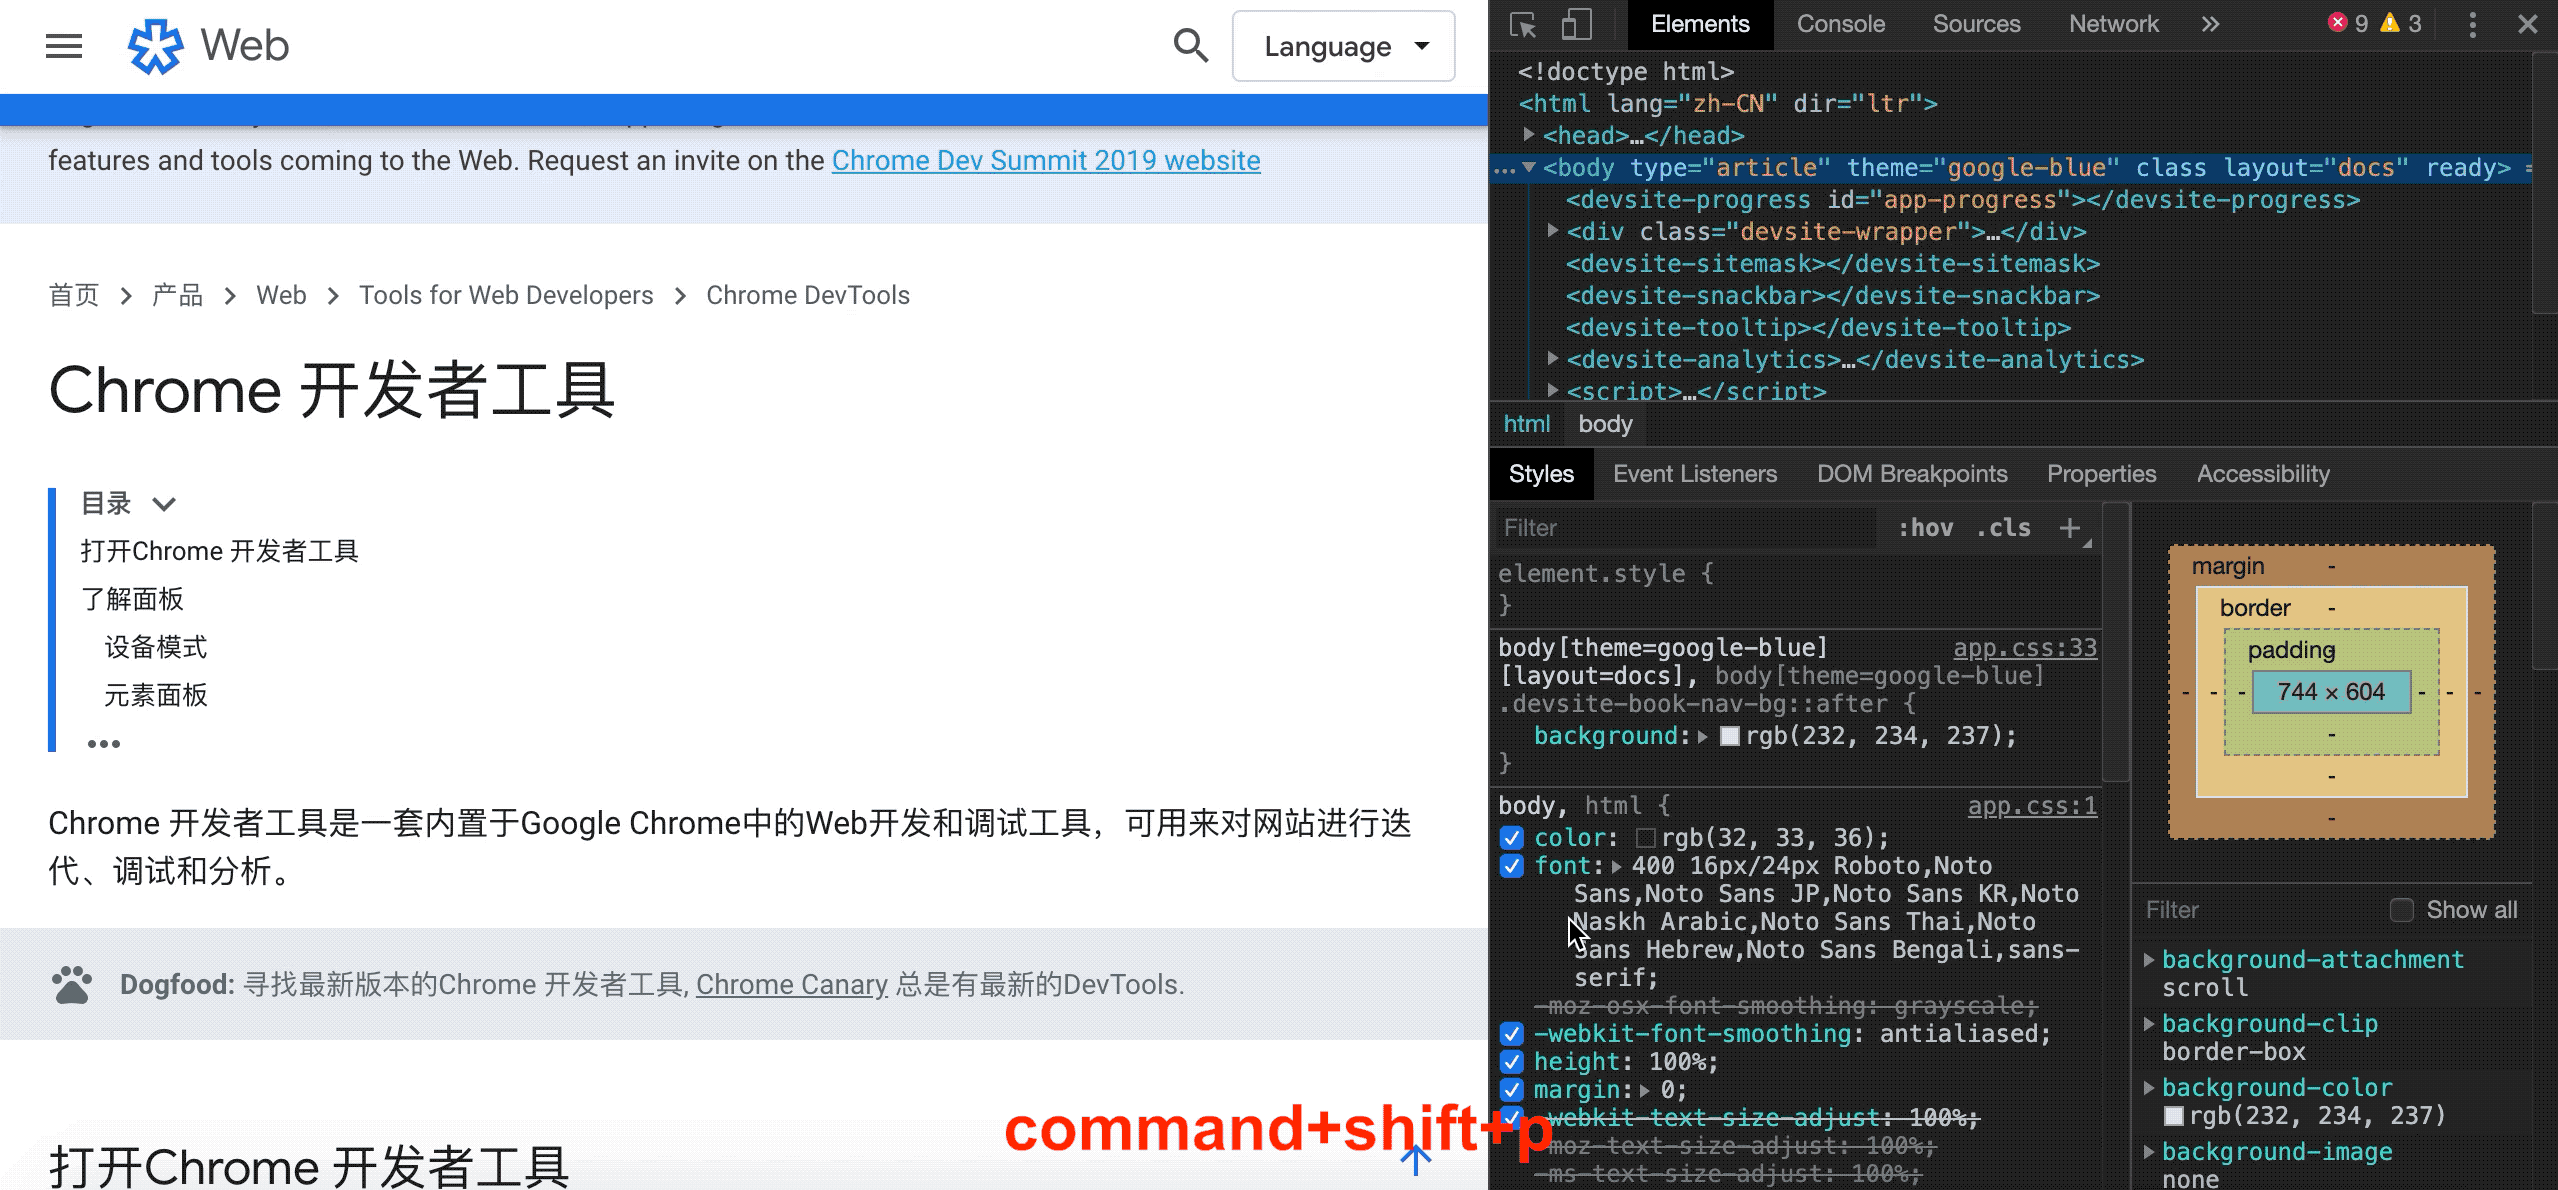
Task: Switch to the Event Listeners tab
Action: [x=1695, y=473]
